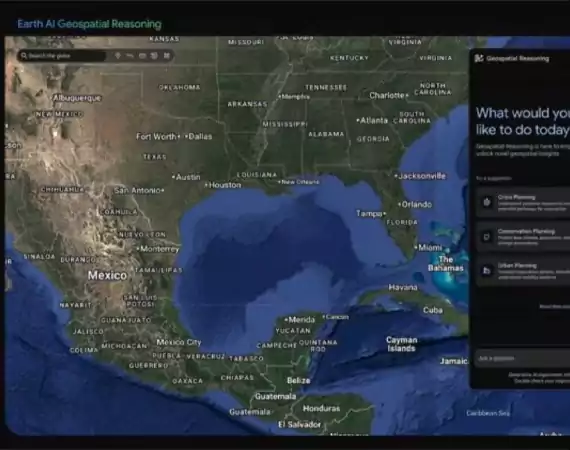Image resolution: width=570 pixels, height=450 pixels.
Task: Select the Atlanta city label
Action: coord(374,120)
